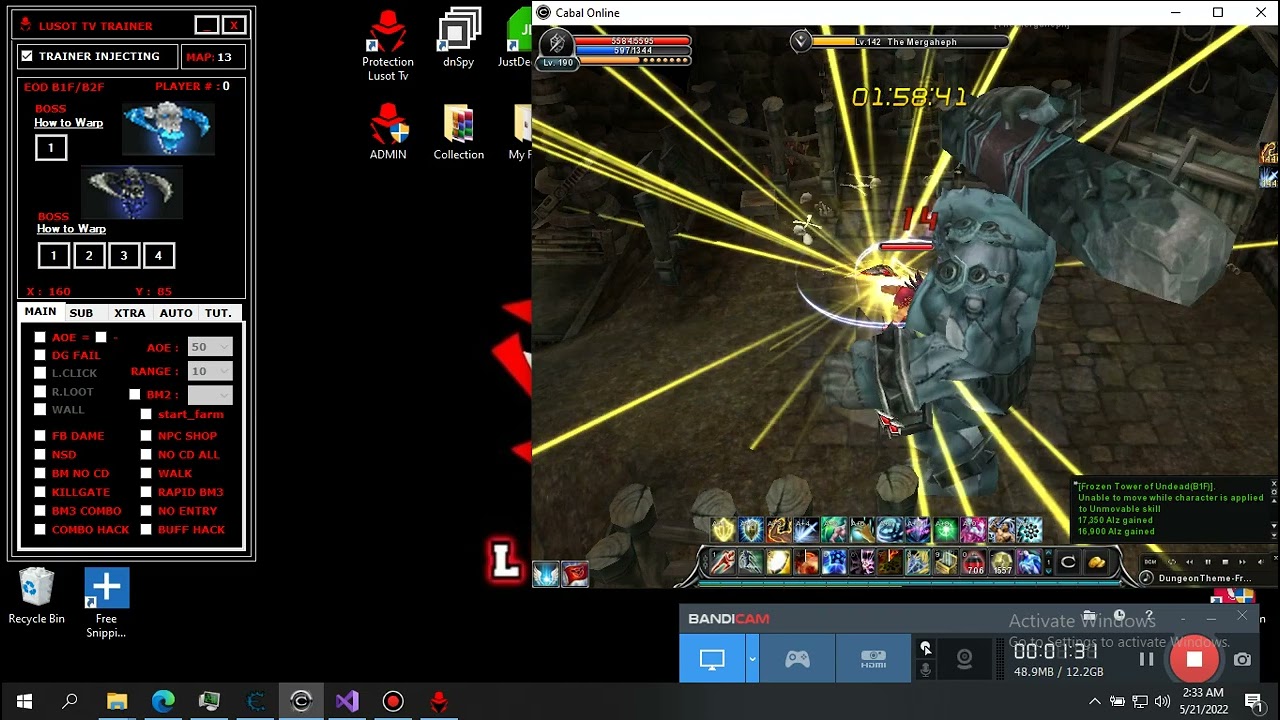The width and height of the screenshot is (1280, 720).
Task: Open ADMIN desktop shortcut
Action: tap(388, 133)
